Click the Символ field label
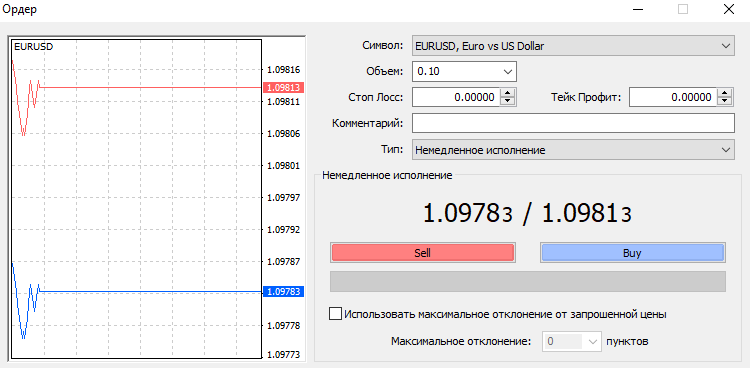Image resolution: width=750 pixels, height=368 pixels. tap(383, 46)
